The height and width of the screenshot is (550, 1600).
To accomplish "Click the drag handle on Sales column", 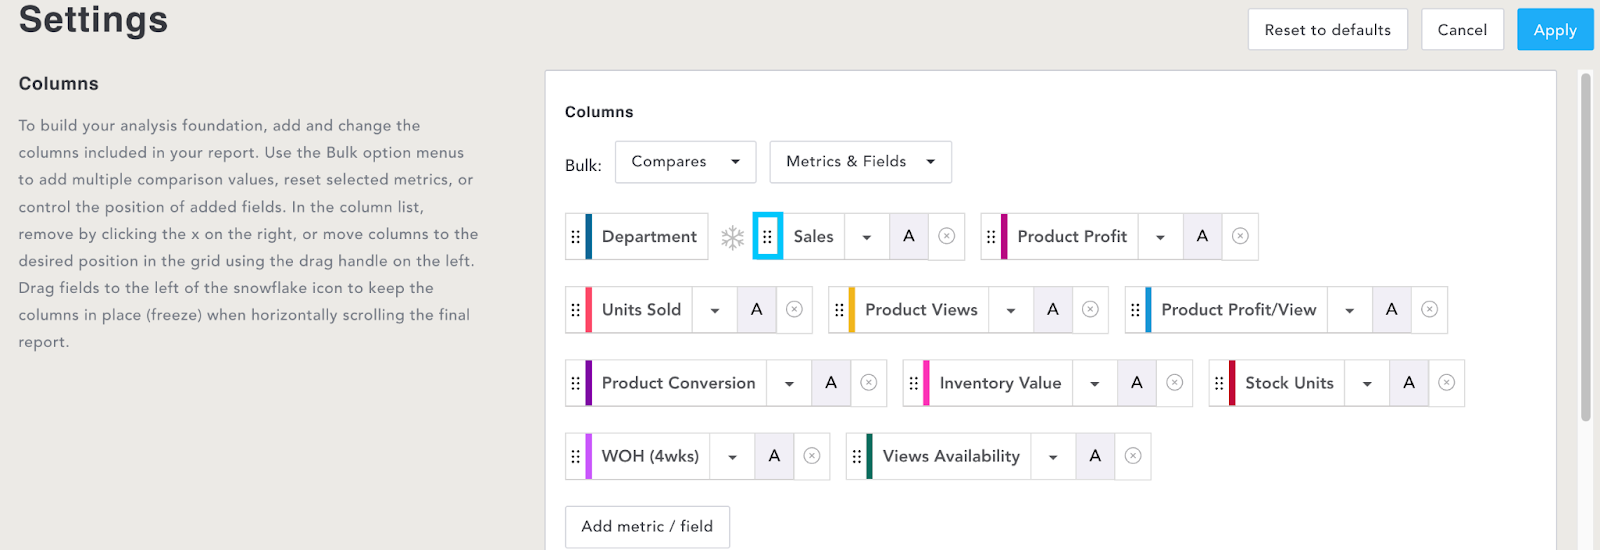I will (767, 237).
